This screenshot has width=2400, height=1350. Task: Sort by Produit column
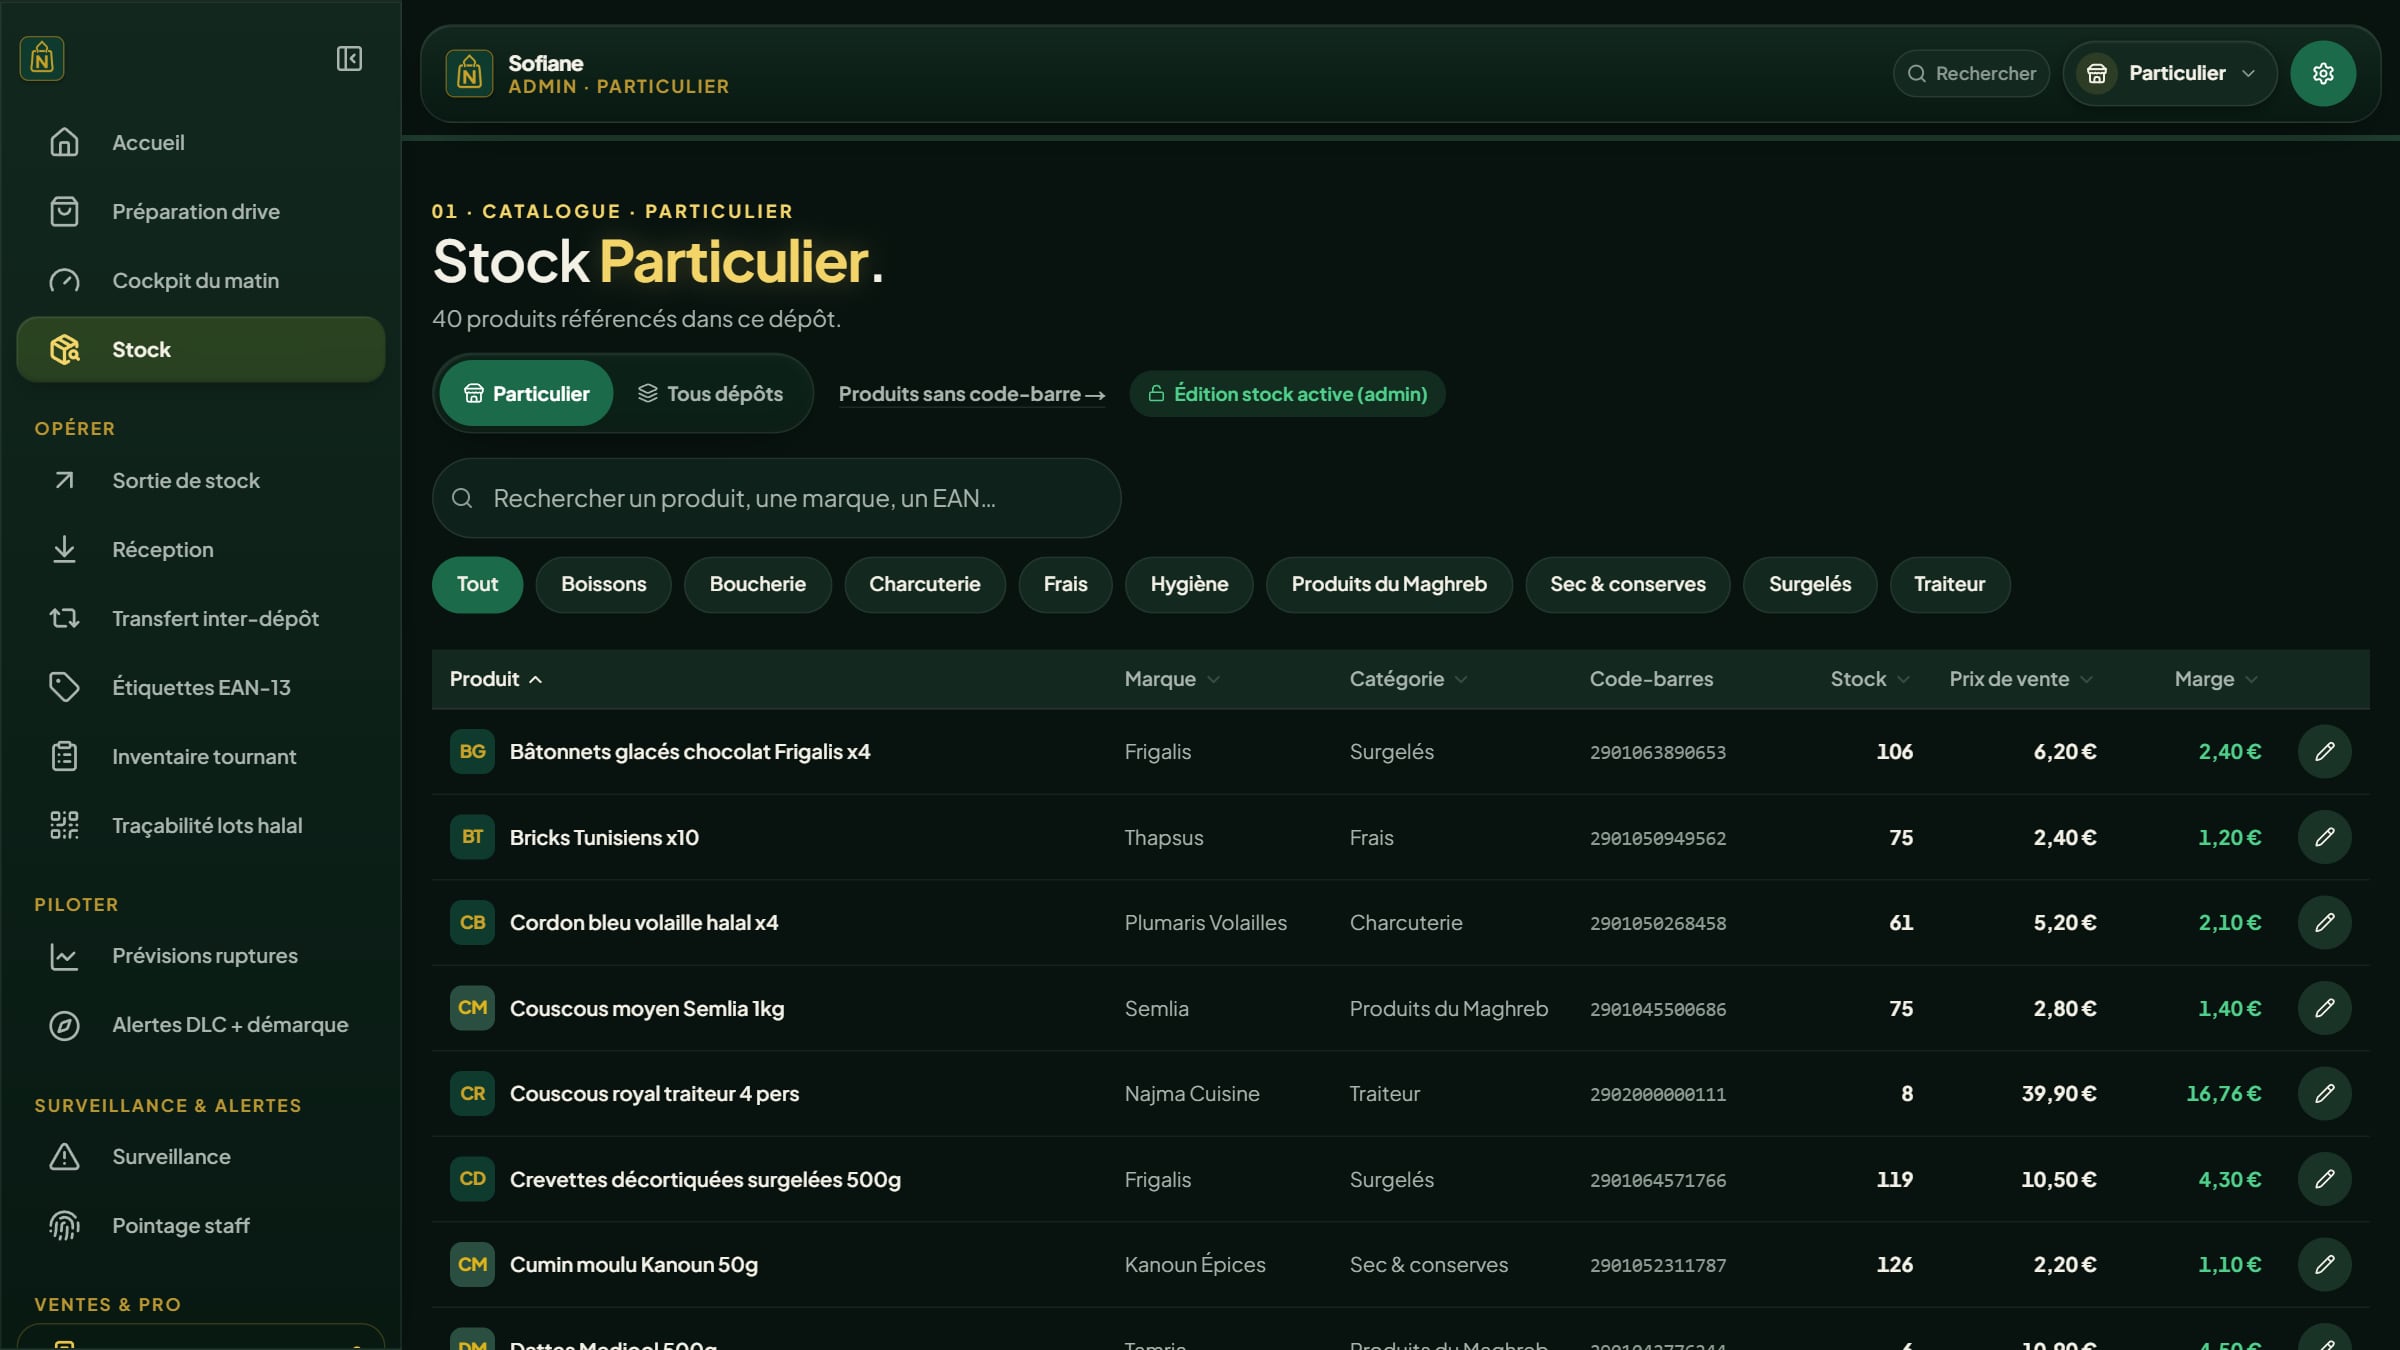(496, 679)
